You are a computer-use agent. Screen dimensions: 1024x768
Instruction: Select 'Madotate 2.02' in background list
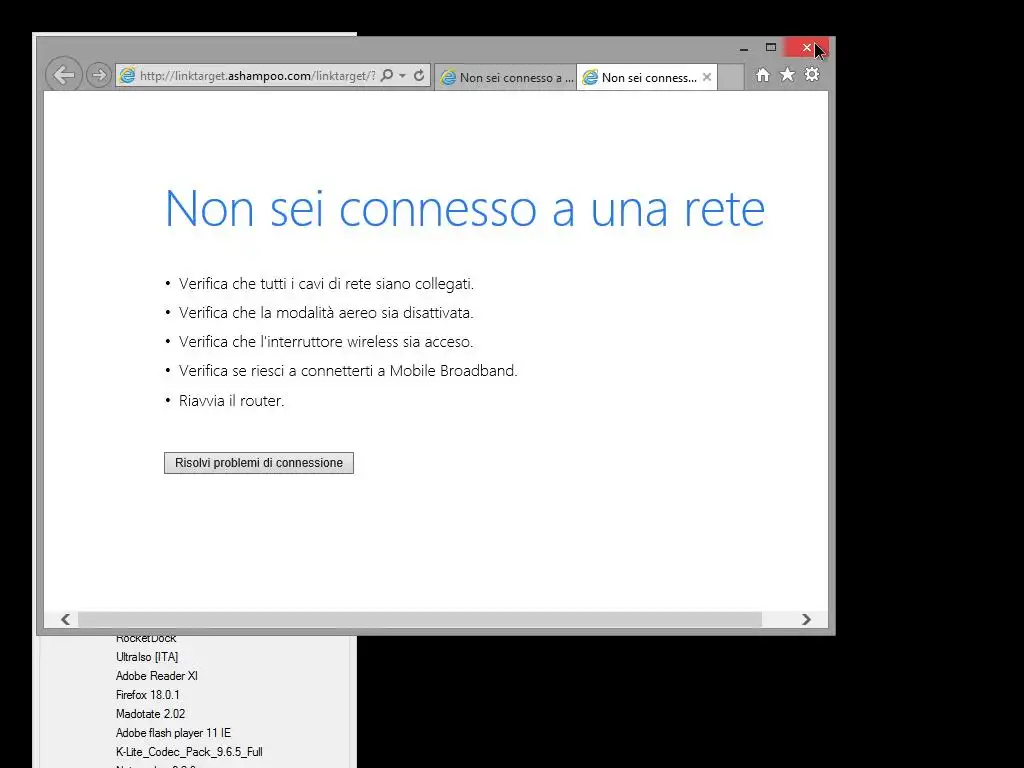pos(150,714)
